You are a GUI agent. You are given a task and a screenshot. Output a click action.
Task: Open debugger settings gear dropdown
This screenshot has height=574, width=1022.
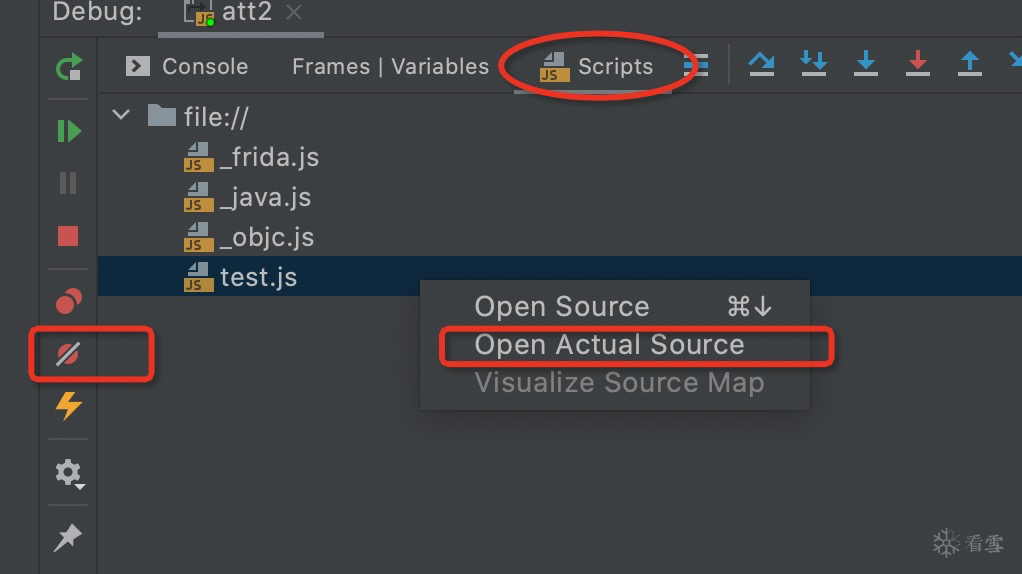tap(68, 472)
